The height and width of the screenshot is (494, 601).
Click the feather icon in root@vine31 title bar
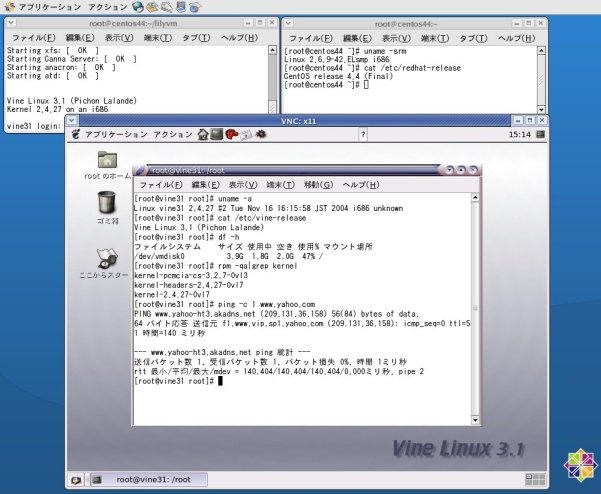click(x=140, y=170)
